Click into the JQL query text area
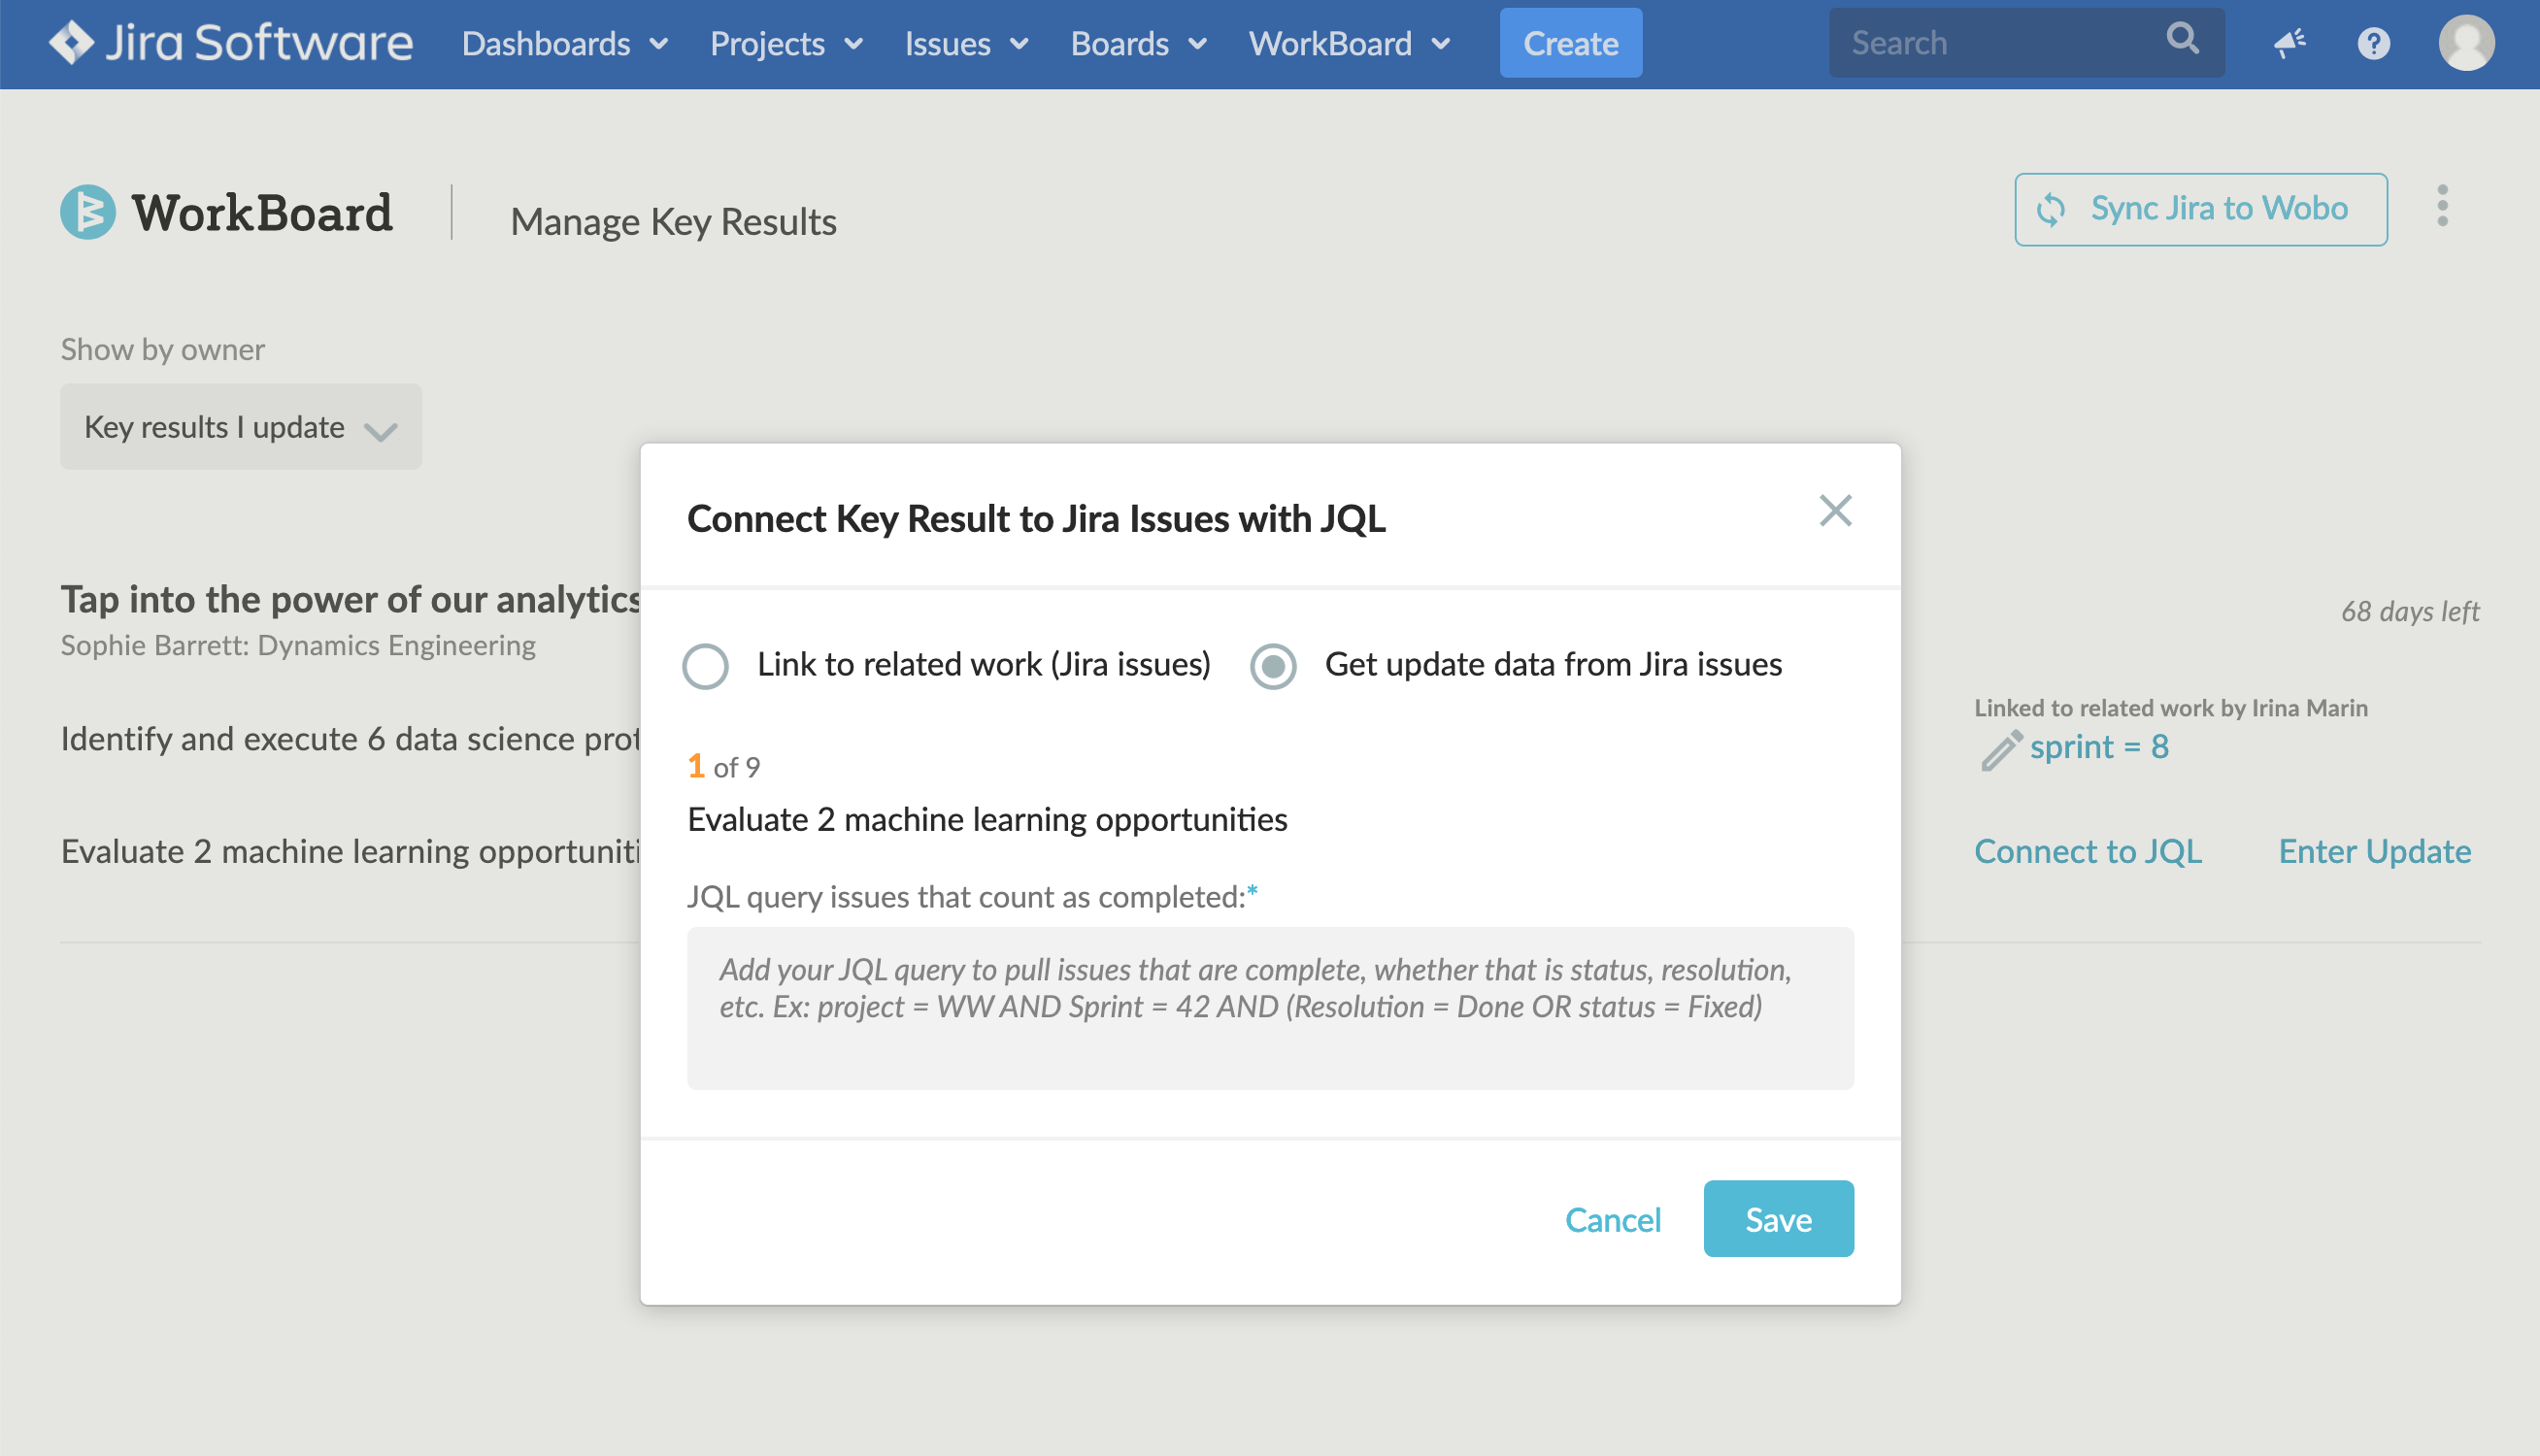The image size is (2540, 1456). pos(1270,1008)
